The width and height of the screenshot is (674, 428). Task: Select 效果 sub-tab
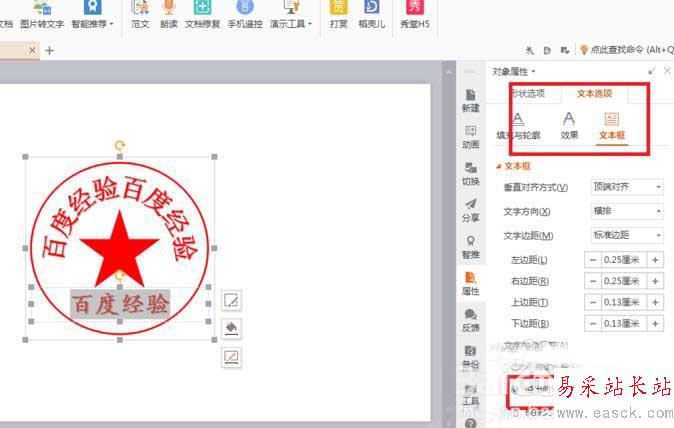[x=569, y=126]
